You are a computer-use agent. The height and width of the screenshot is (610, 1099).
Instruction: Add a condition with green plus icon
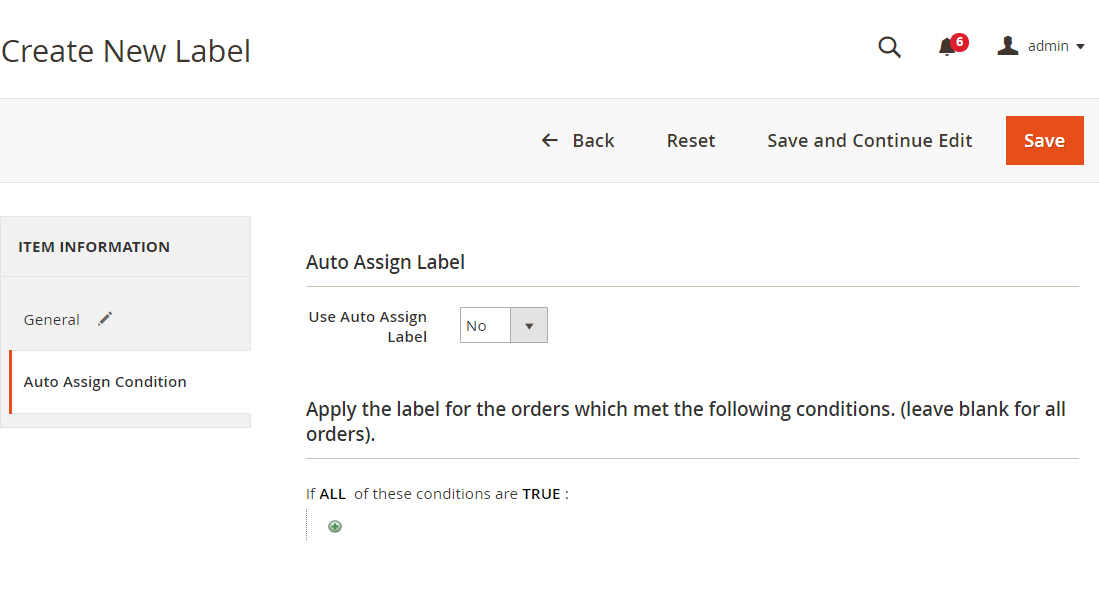coord(335,527)
